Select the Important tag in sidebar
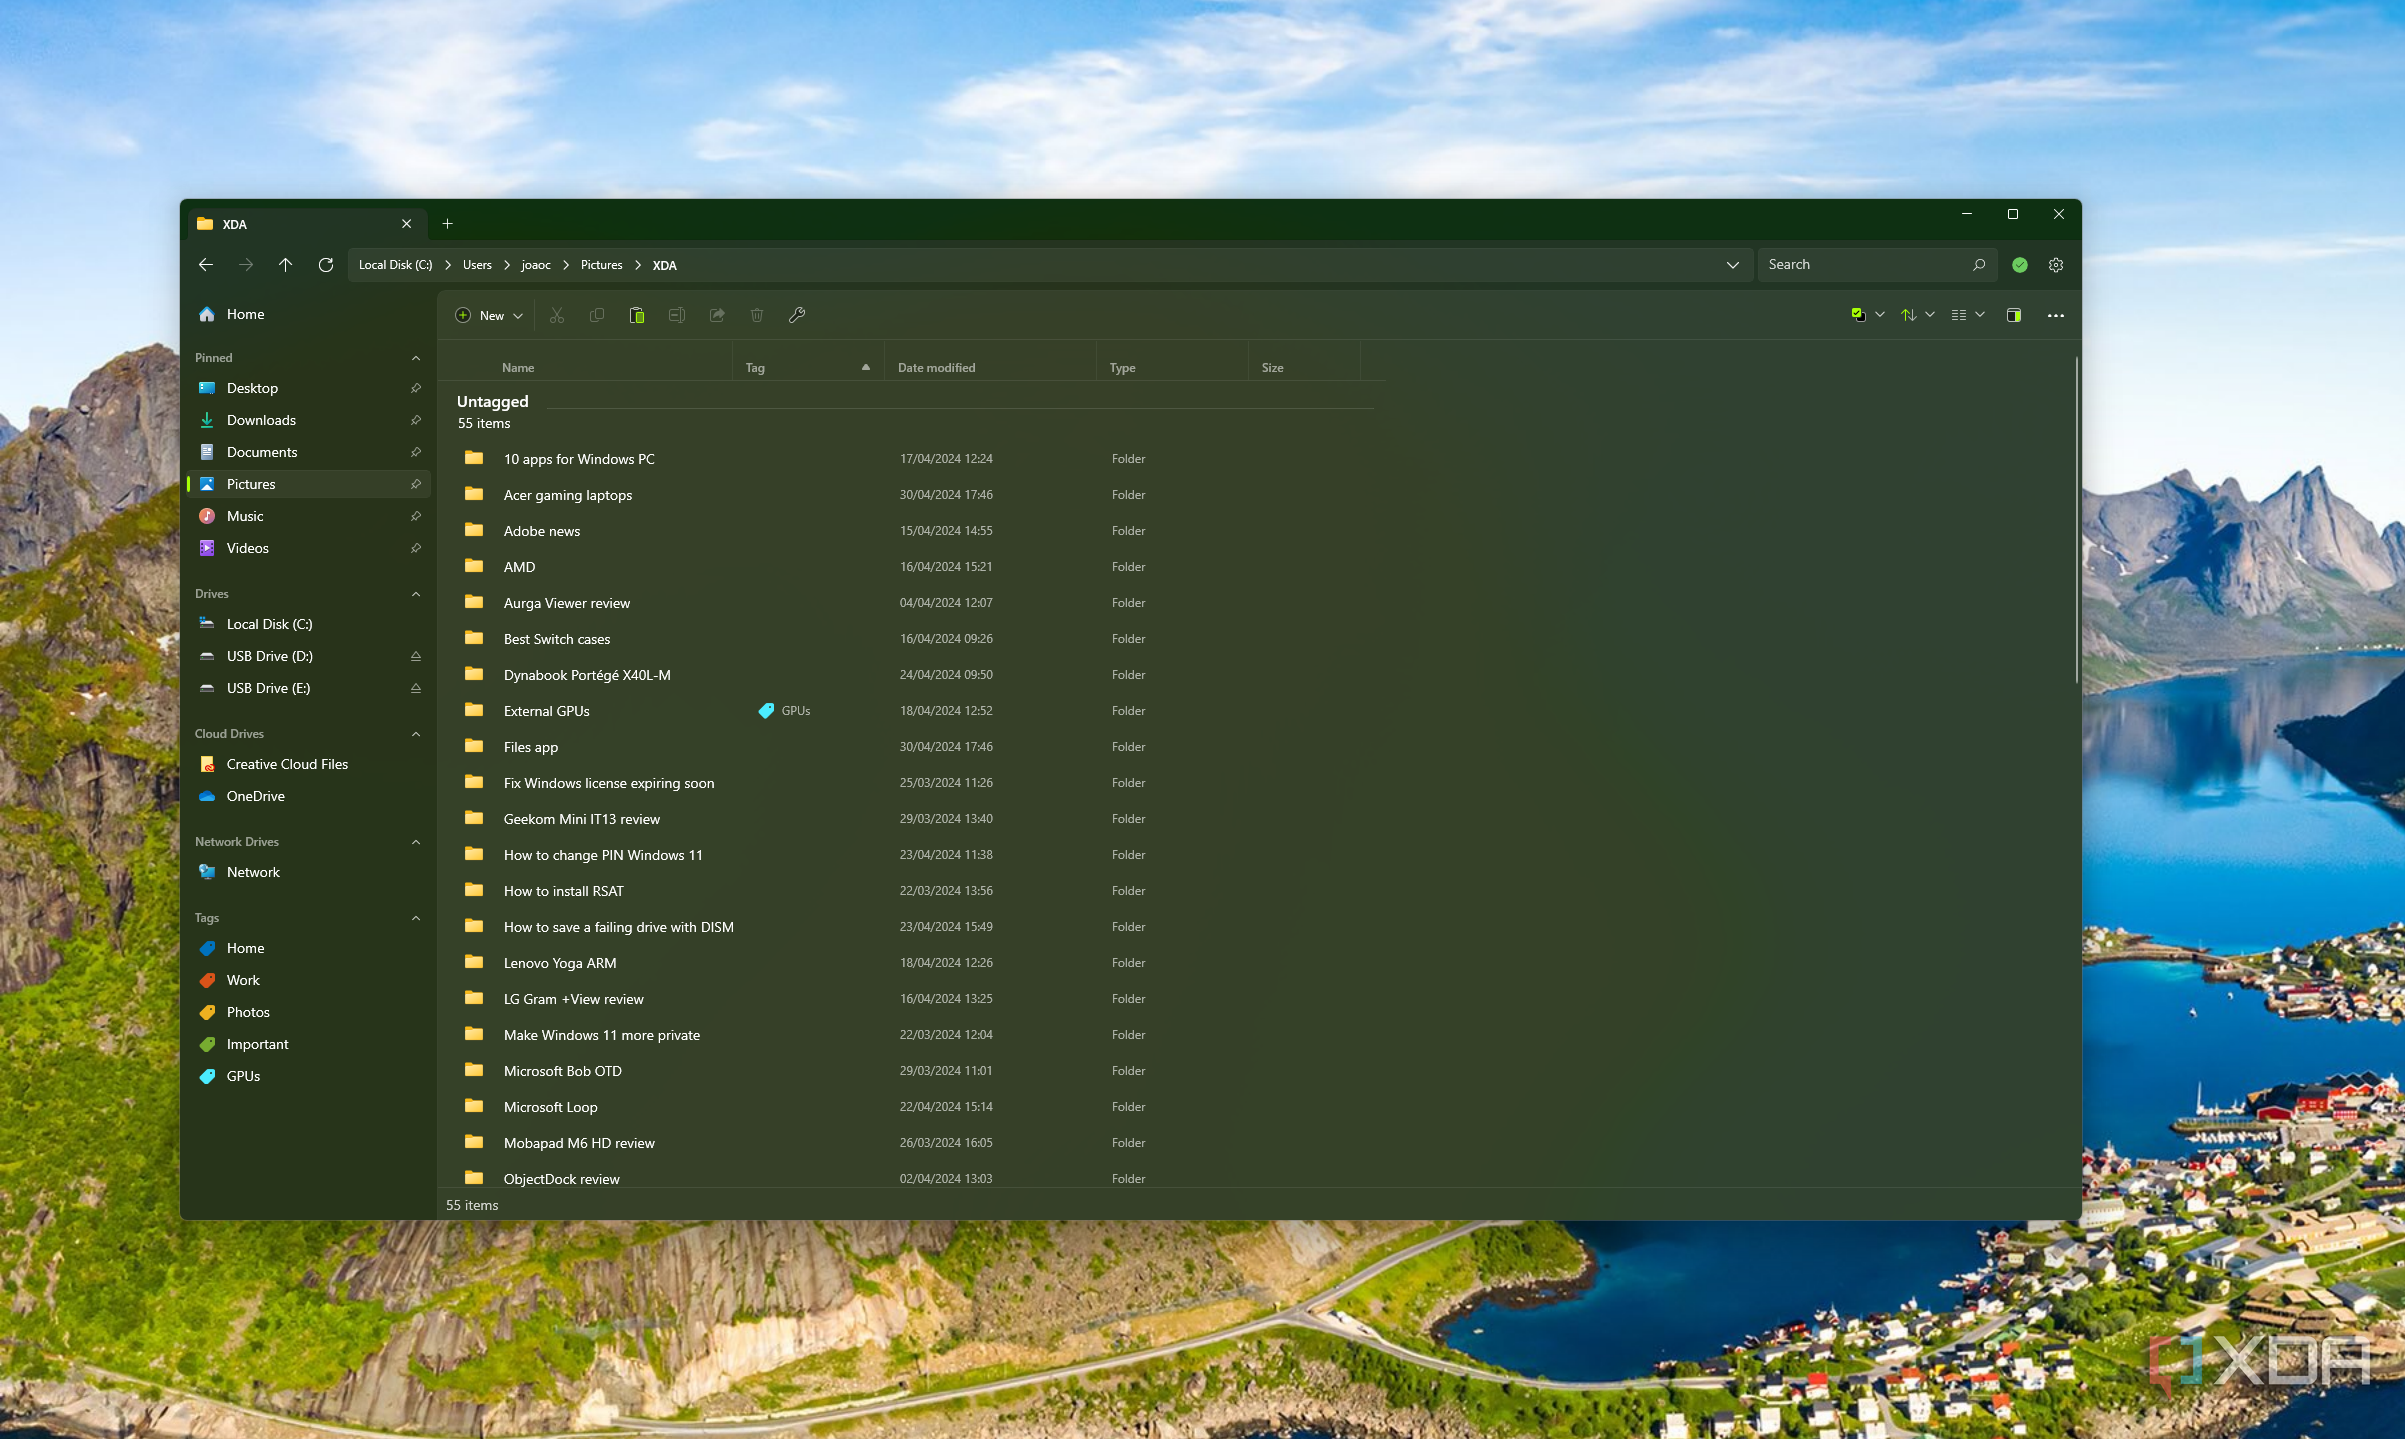Screen dimensions: 2405x1439 point(308,1044)
